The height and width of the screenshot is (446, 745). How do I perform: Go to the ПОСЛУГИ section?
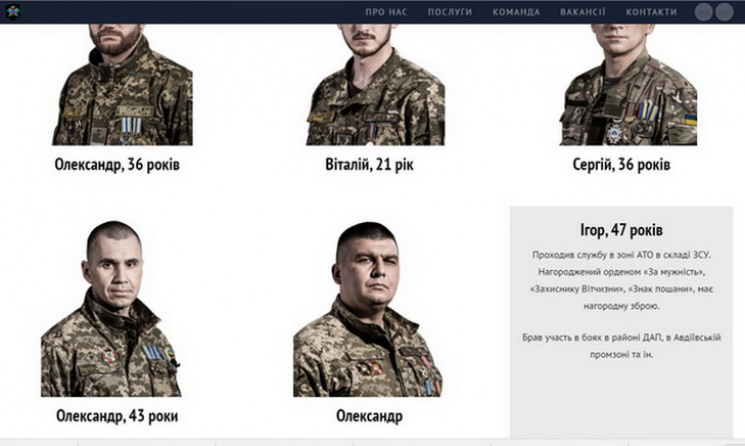coord(449,12)
